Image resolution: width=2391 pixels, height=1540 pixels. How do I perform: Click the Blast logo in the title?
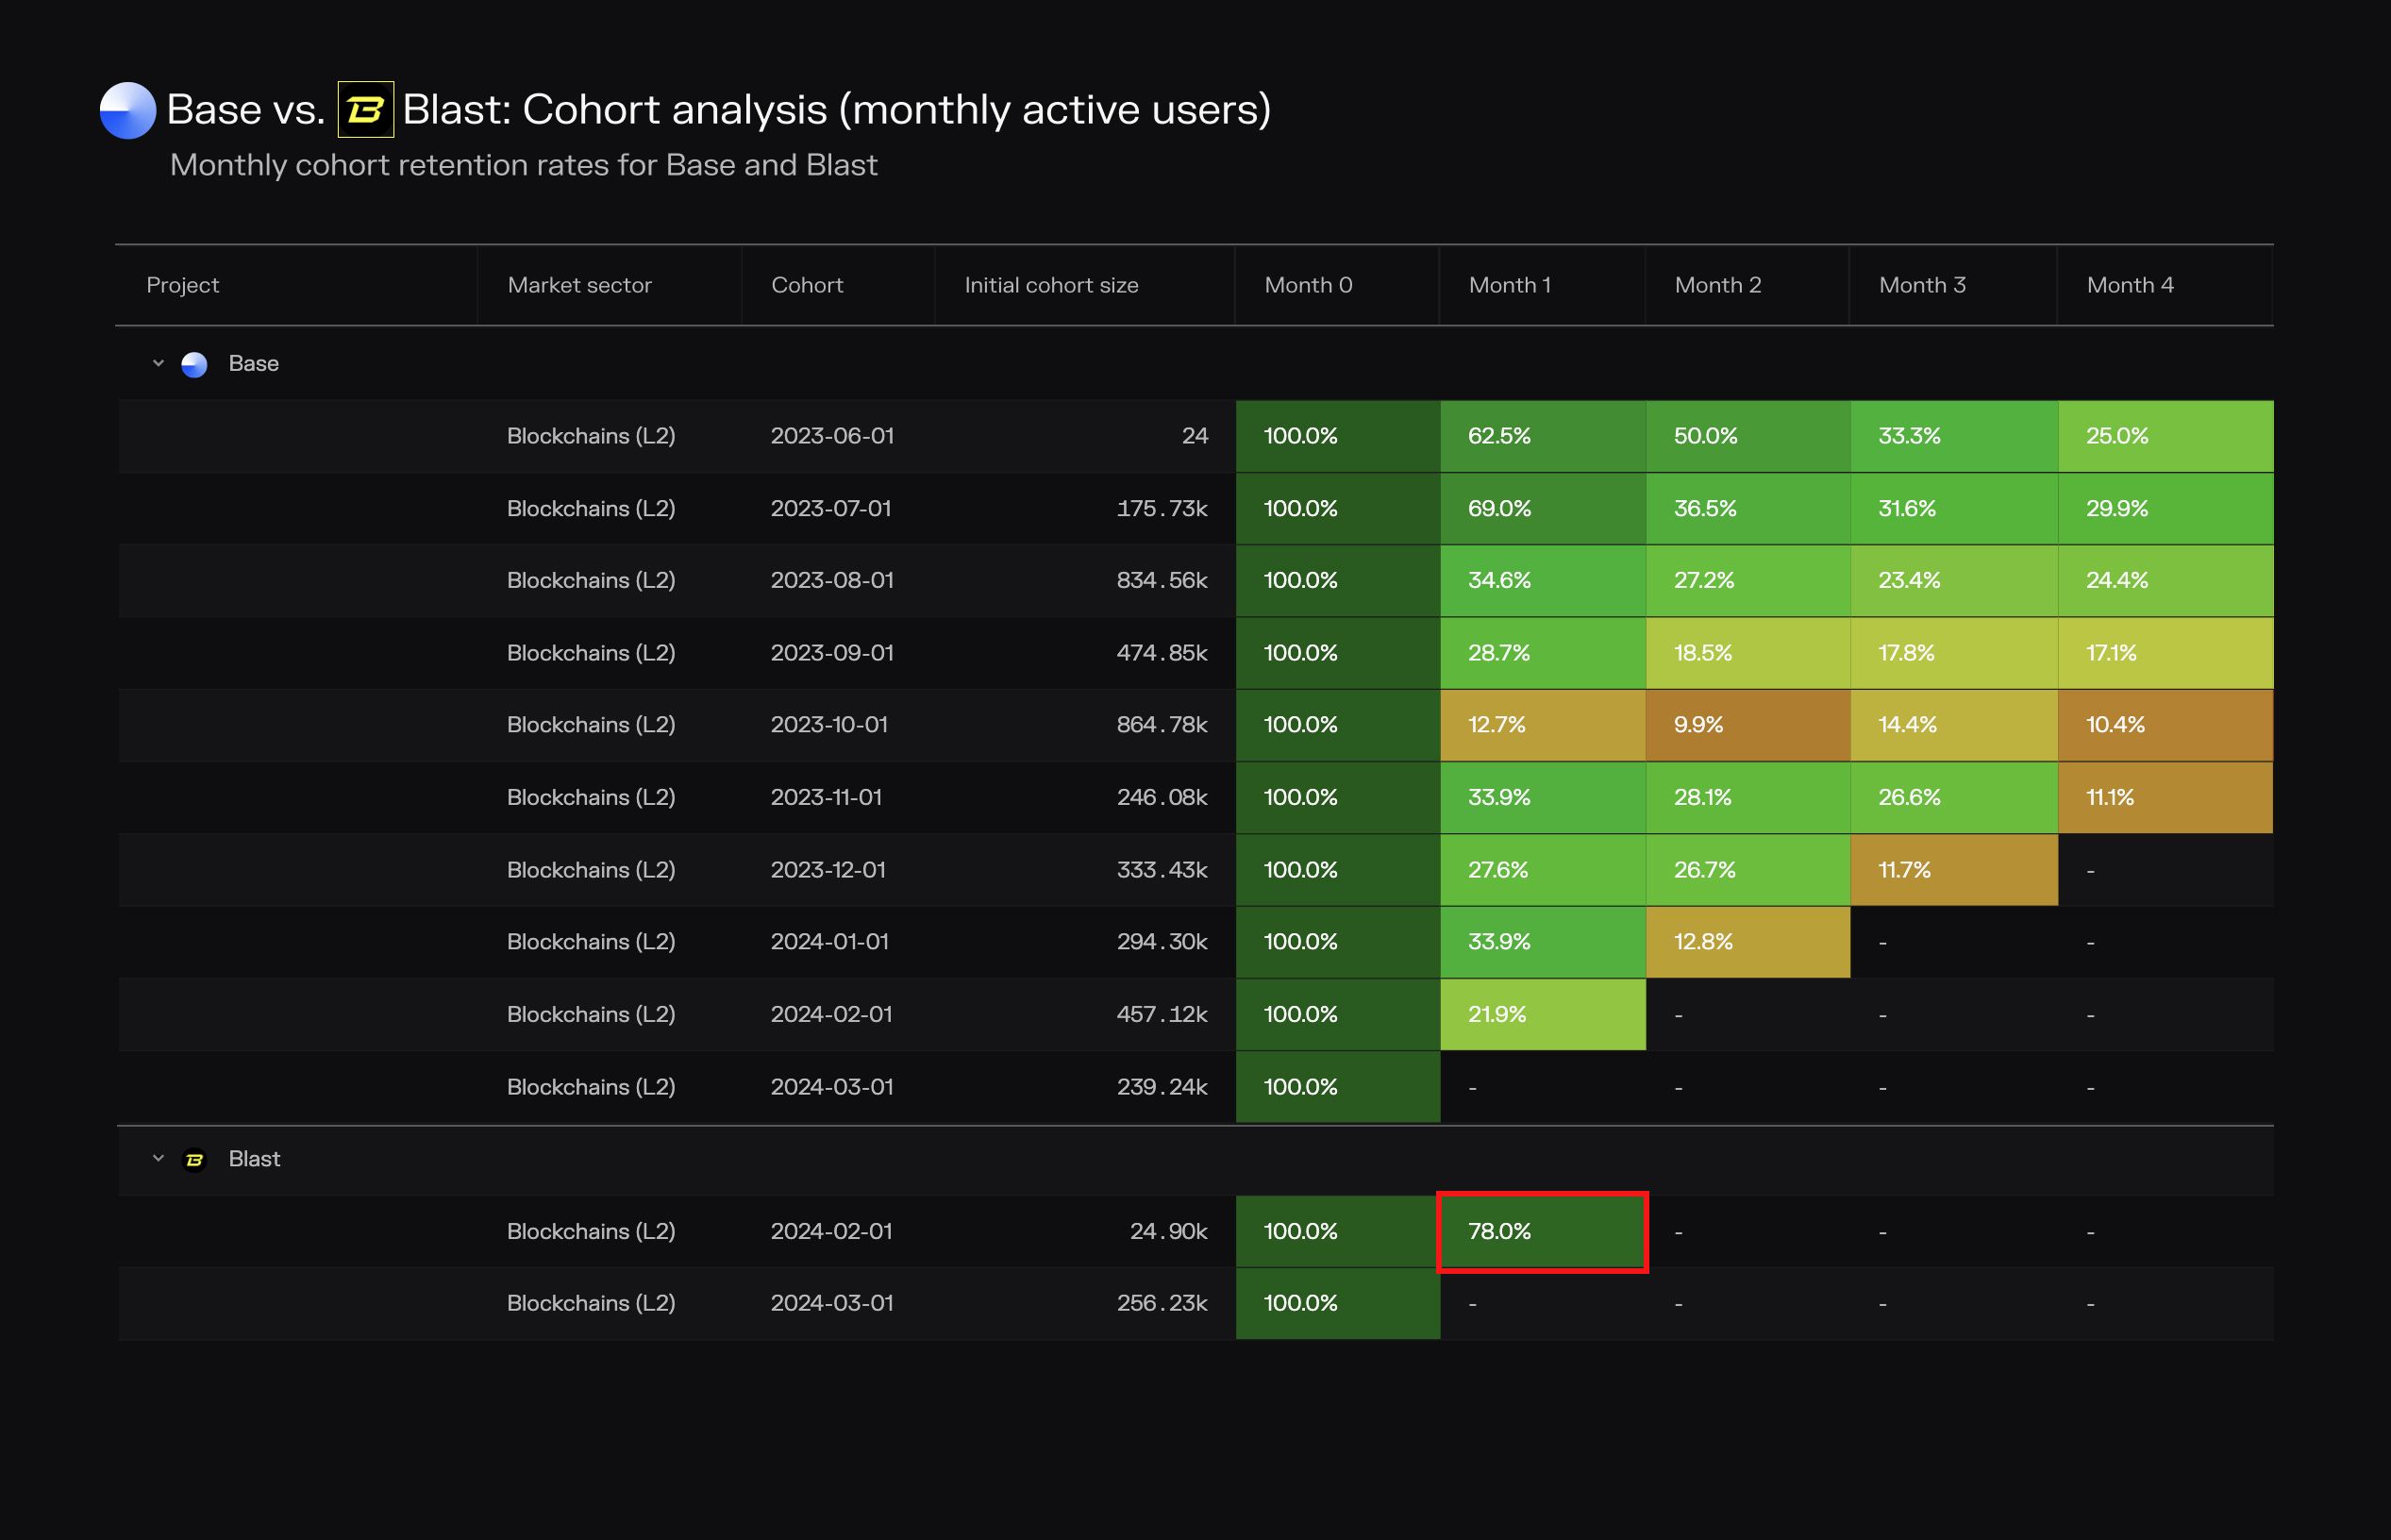coord(365,110)
